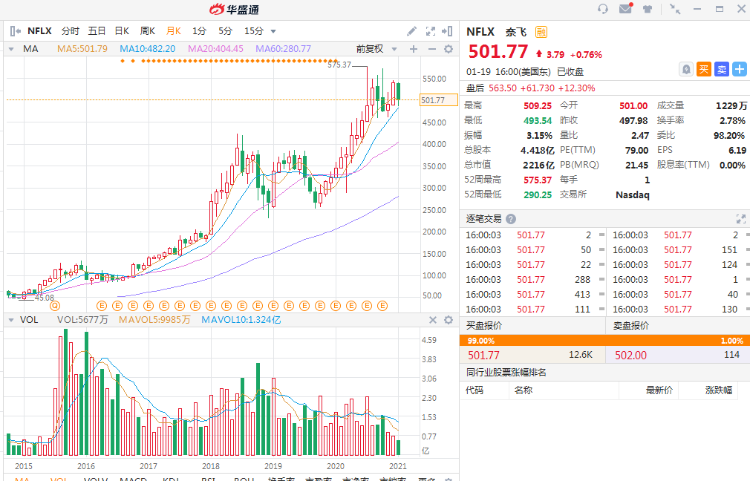This screenshot has height=481, width=750.
Task: Click the 最新价 column header
Action: (659, 390)
